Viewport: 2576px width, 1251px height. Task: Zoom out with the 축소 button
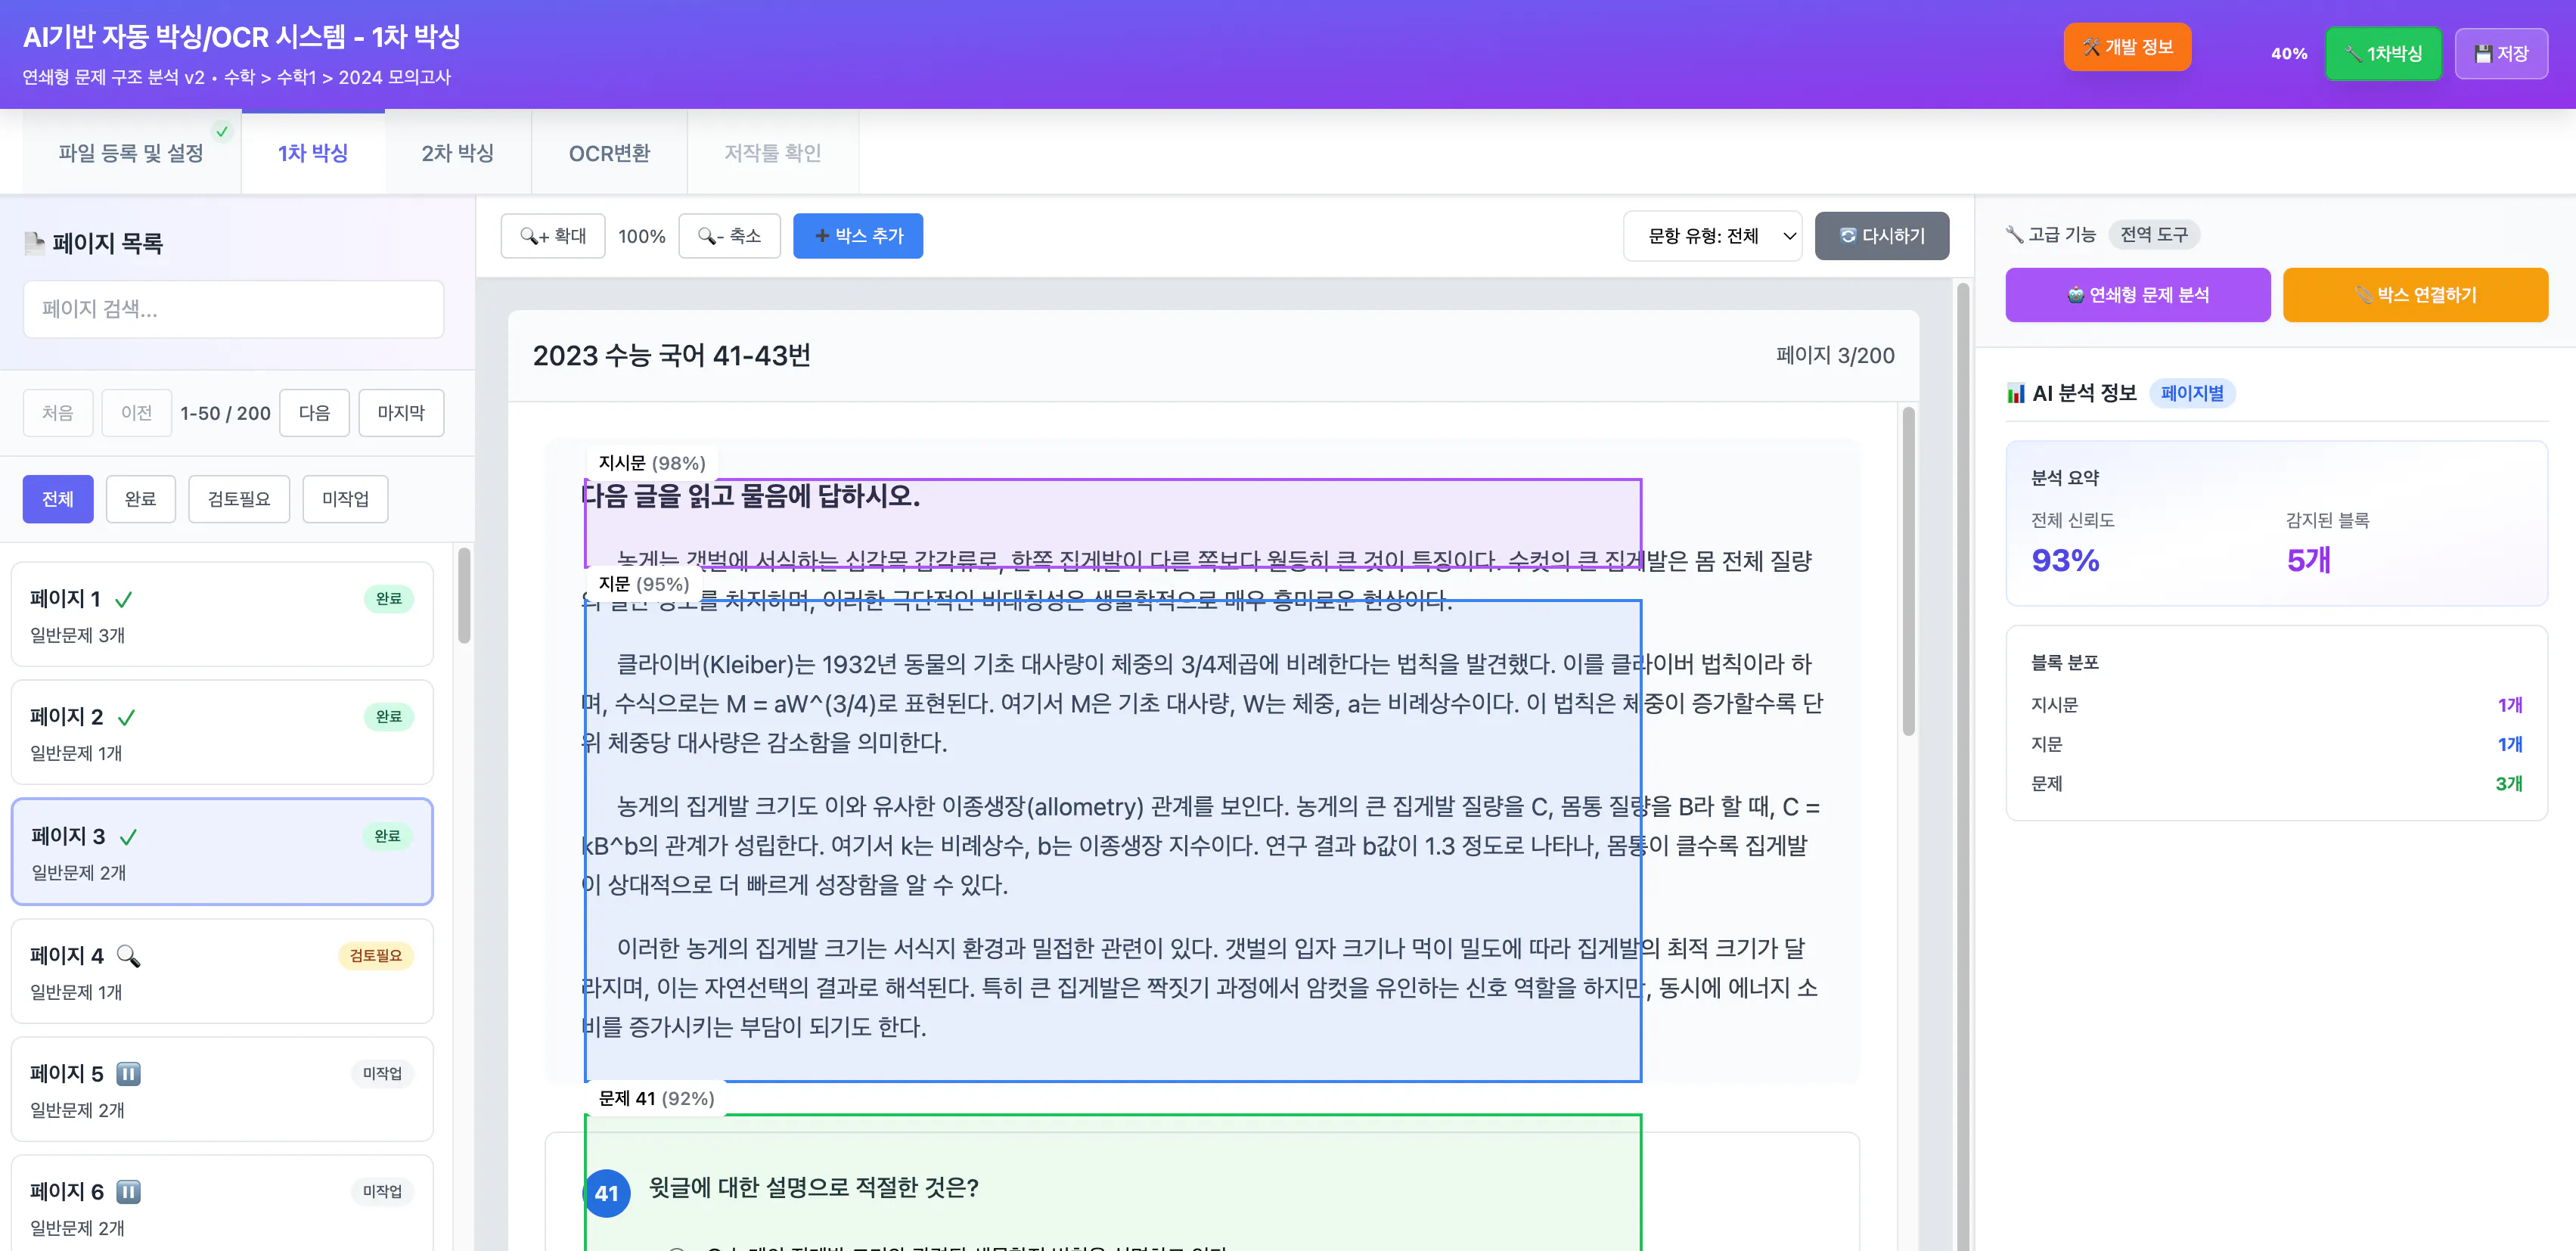coord(729,236)
